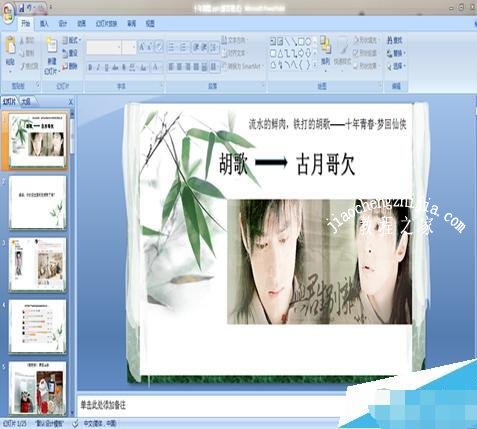Open the Font dialog launcher
The height and width of the screenshot is (429, 477).
pos(162,86)
